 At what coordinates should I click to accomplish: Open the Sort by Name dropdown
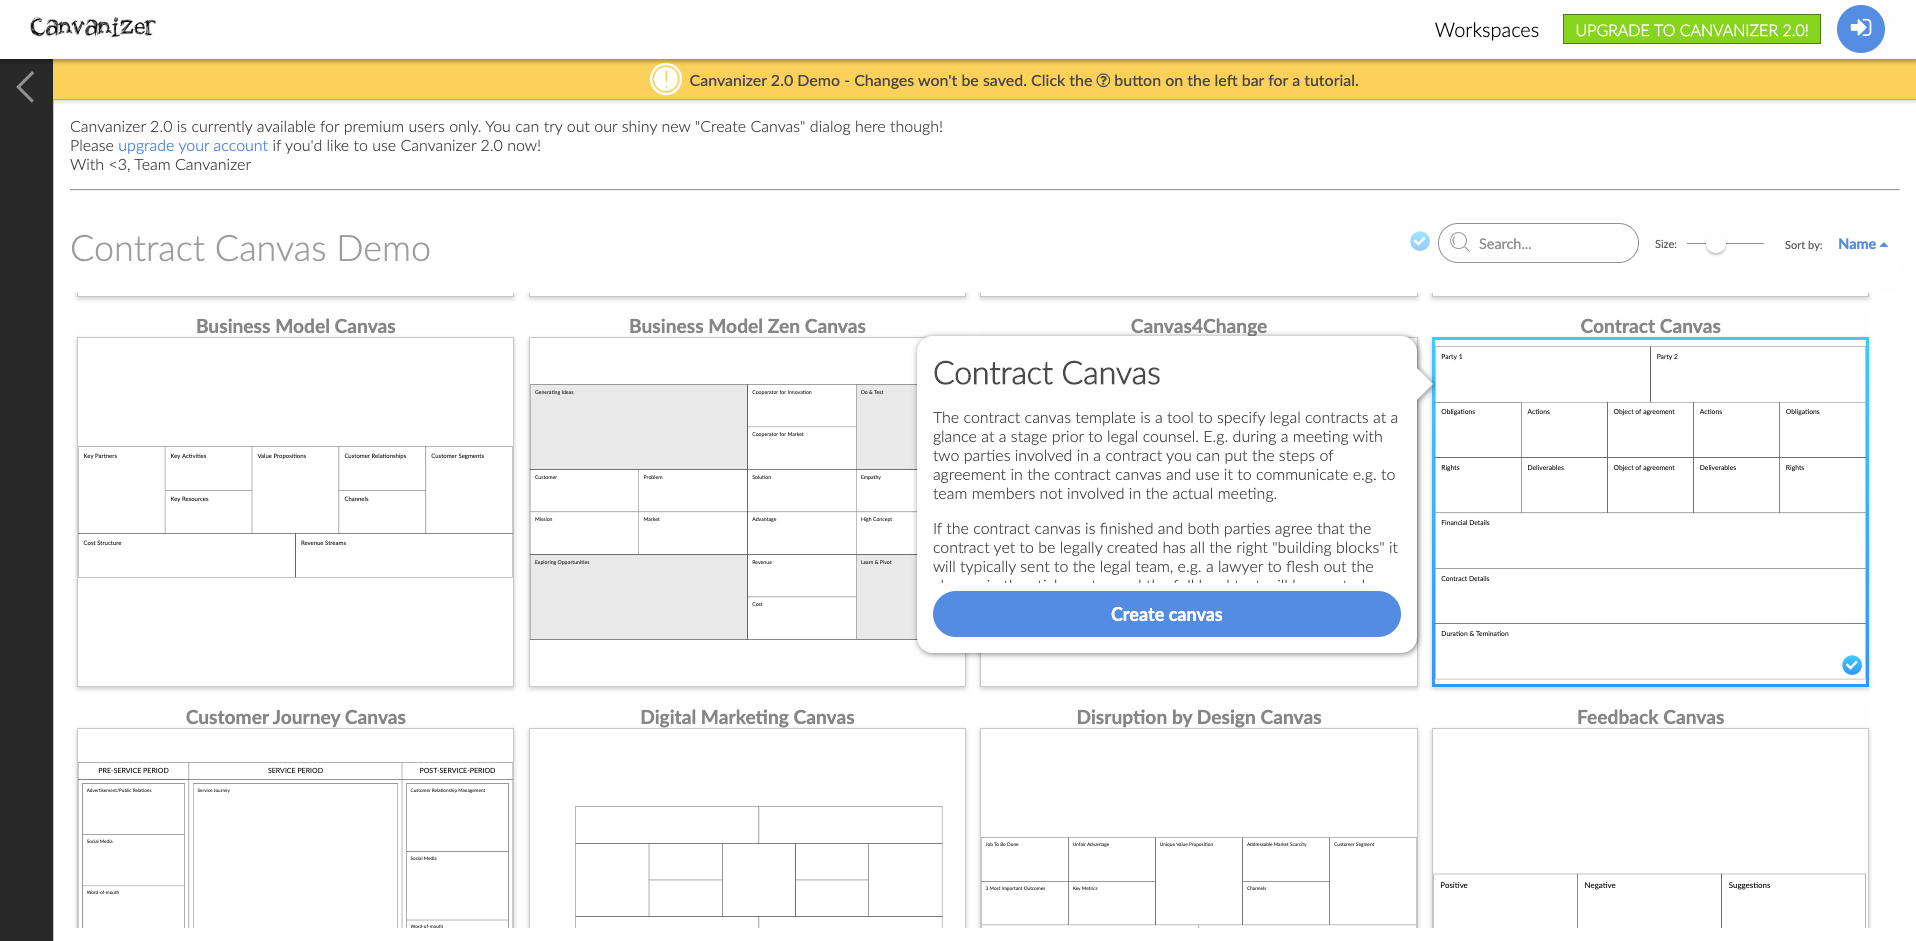pyautogui.click(x=1856, y=244)
